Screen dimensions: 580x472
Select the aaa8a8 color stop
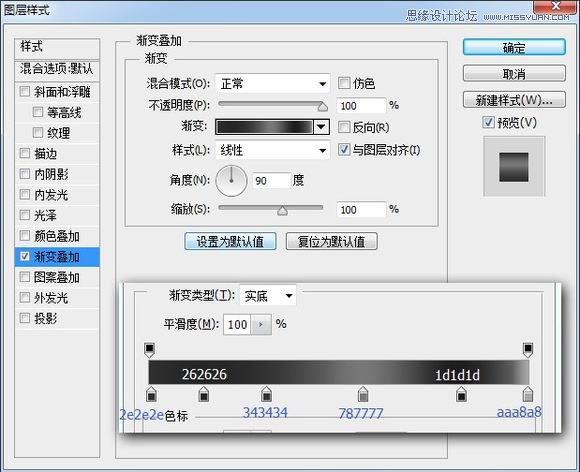[528, 395]
